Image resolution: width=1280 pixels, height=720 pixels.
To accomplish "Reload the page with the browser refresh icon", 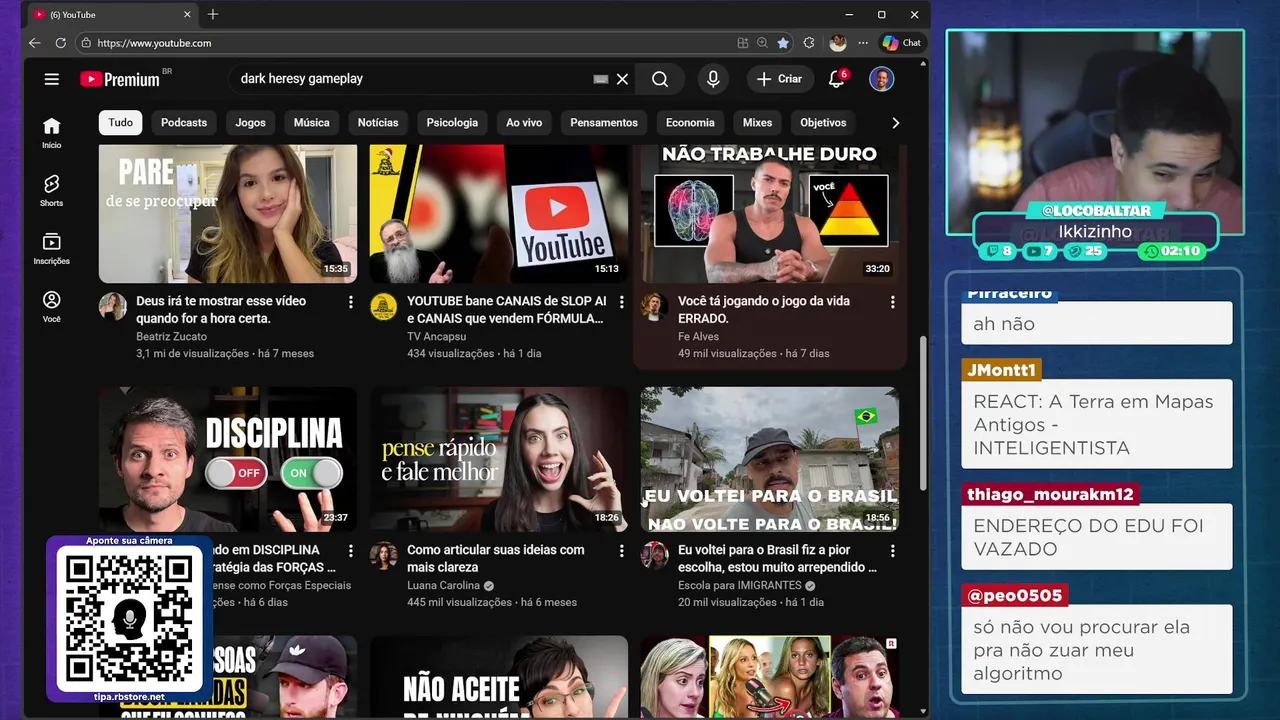I will (x=61, y=43).
